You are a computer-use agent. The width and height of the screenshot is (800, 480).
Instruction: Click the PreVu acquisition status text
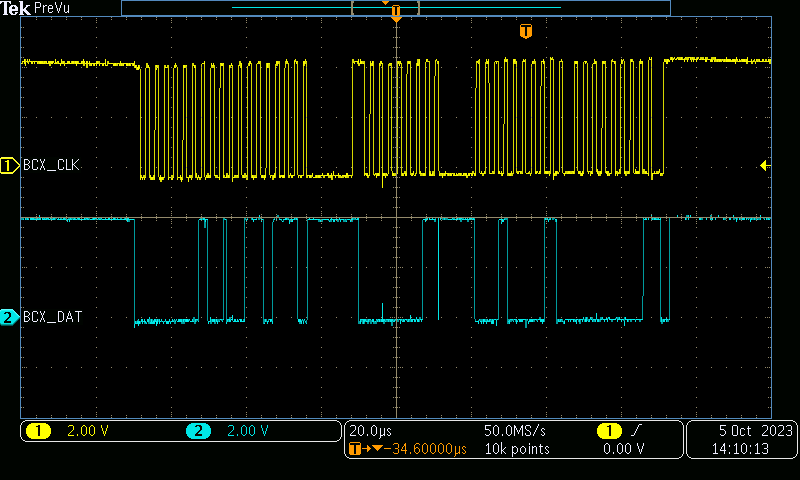52,8
